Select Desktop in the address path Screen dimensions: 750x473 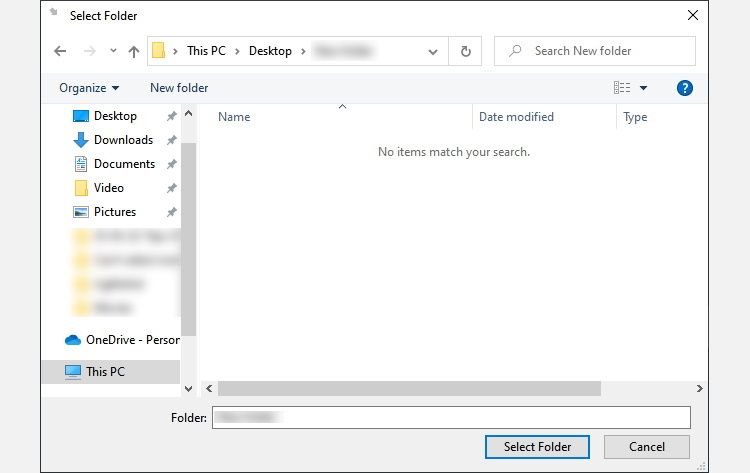point(270,51)
